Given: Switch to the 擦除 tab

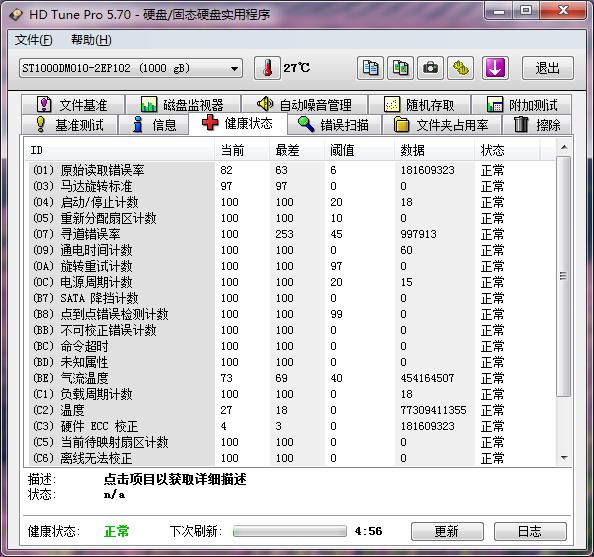Looking at the screenshot, I should pos(537,125).
